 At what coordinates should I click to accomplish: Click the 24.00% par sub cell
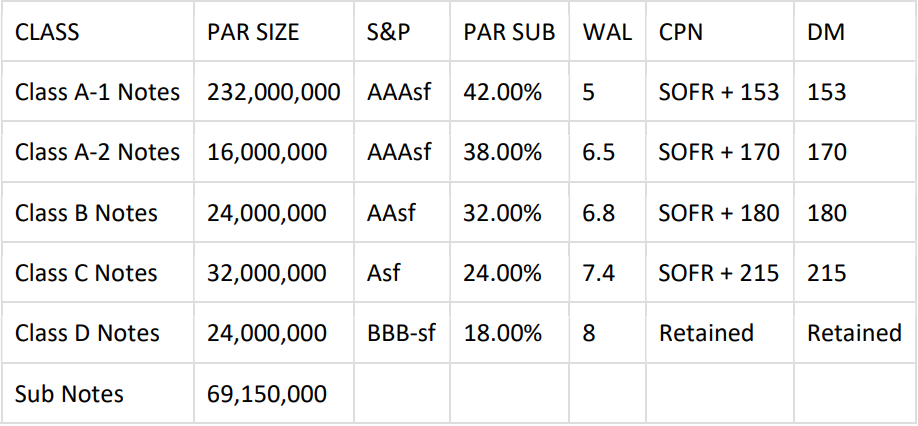(503, 273)
